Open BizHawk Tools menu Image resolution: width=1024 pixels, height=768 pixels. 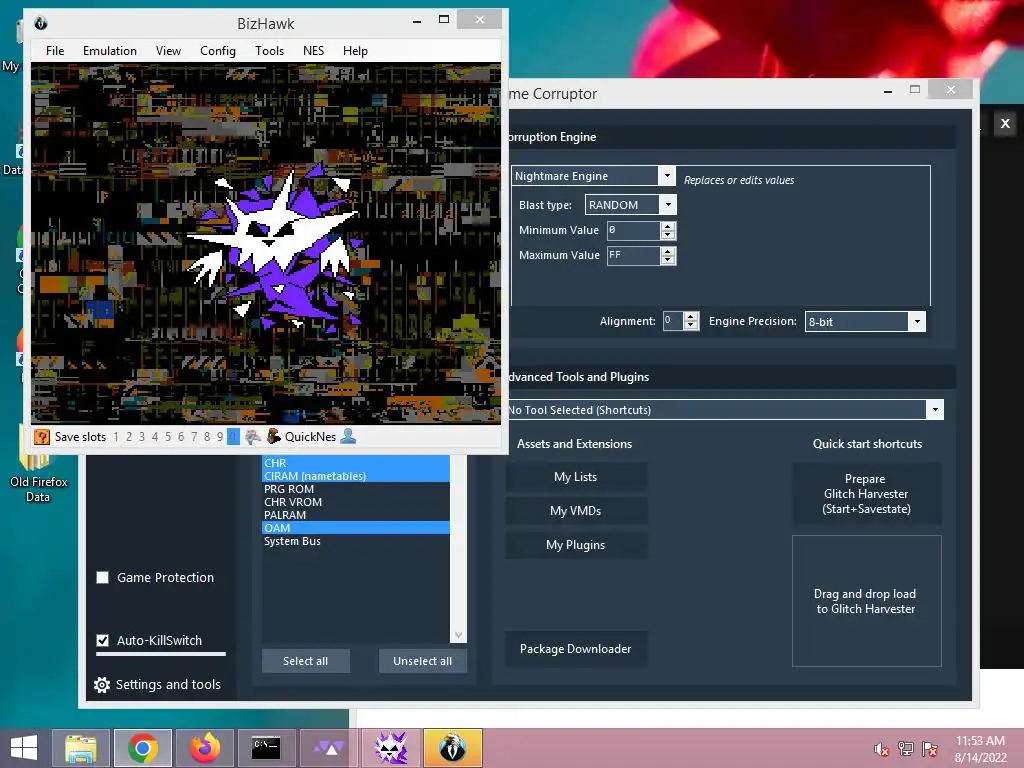(x=269, y=51)
